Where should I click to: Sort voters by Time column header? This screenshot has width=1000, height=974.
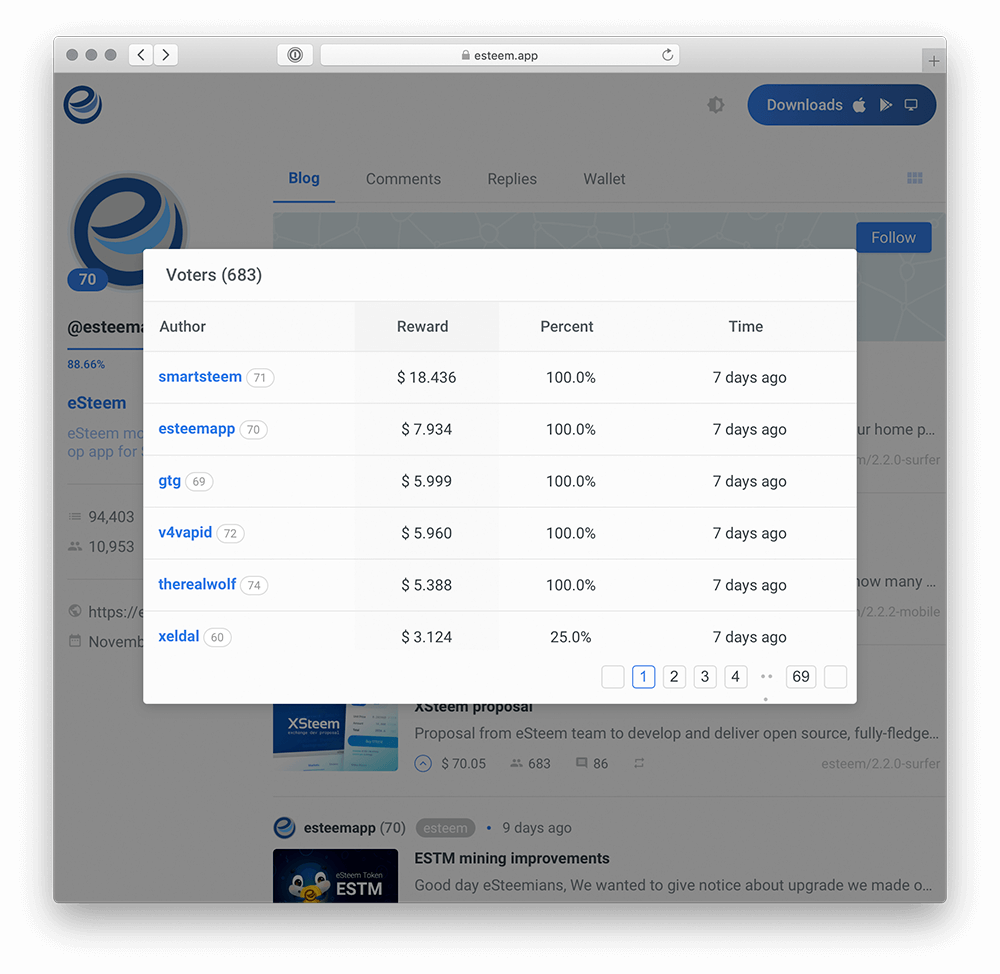746,327
